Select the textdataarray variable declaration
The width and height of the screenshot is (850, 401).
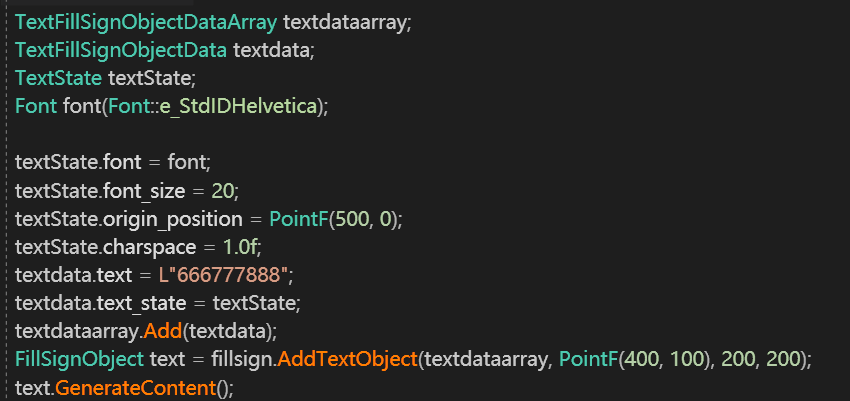(x=345, y=22)
